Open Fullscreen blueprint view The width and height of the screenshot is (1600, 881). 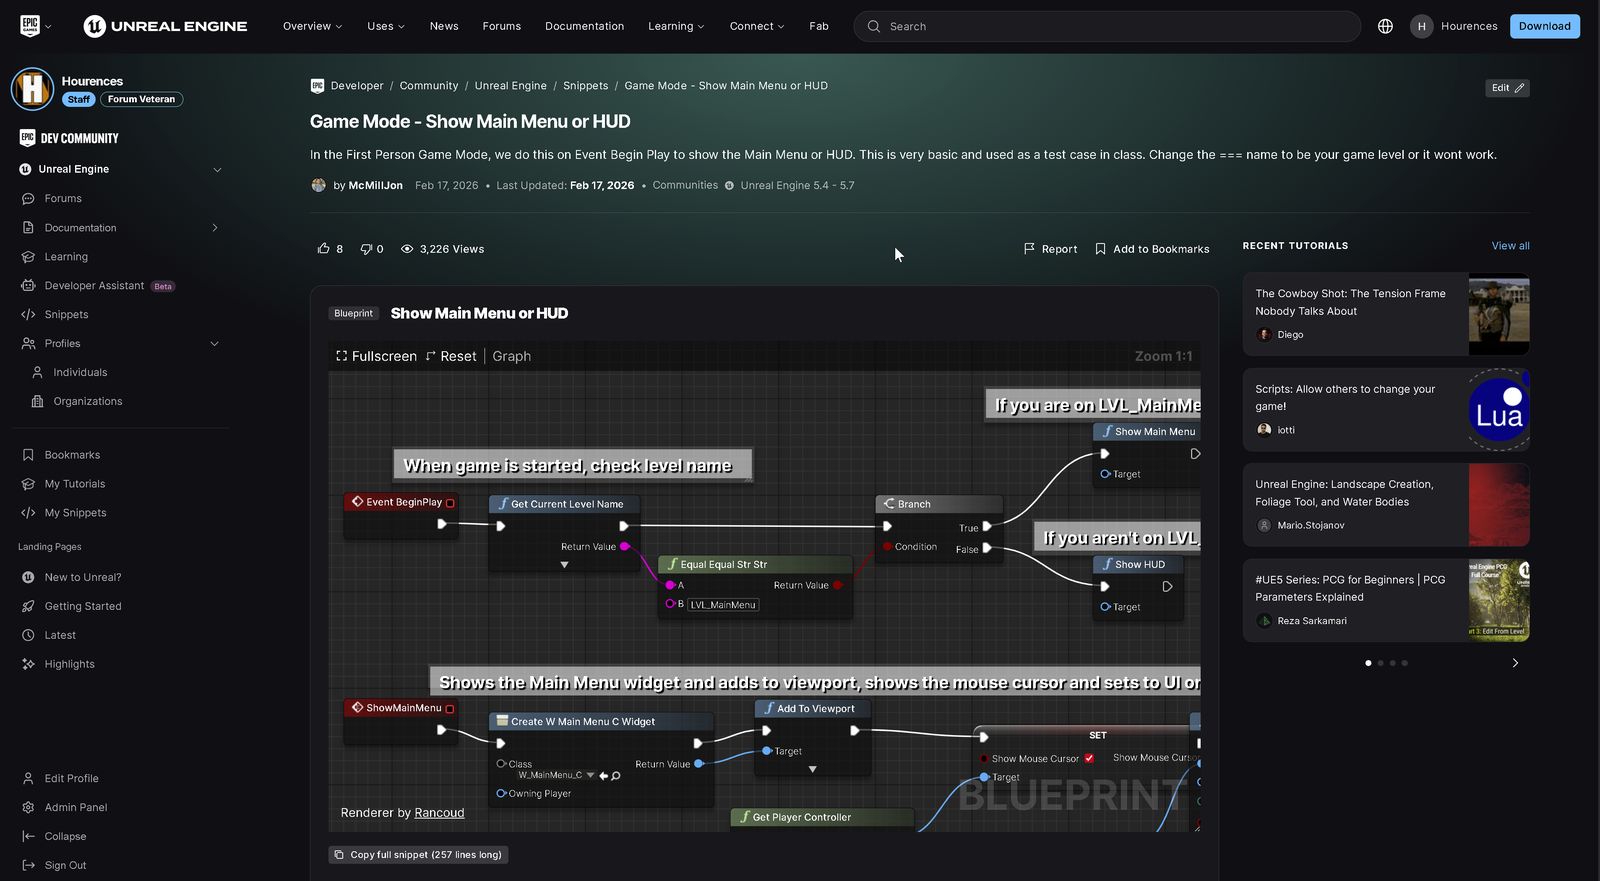coord(376,356)
